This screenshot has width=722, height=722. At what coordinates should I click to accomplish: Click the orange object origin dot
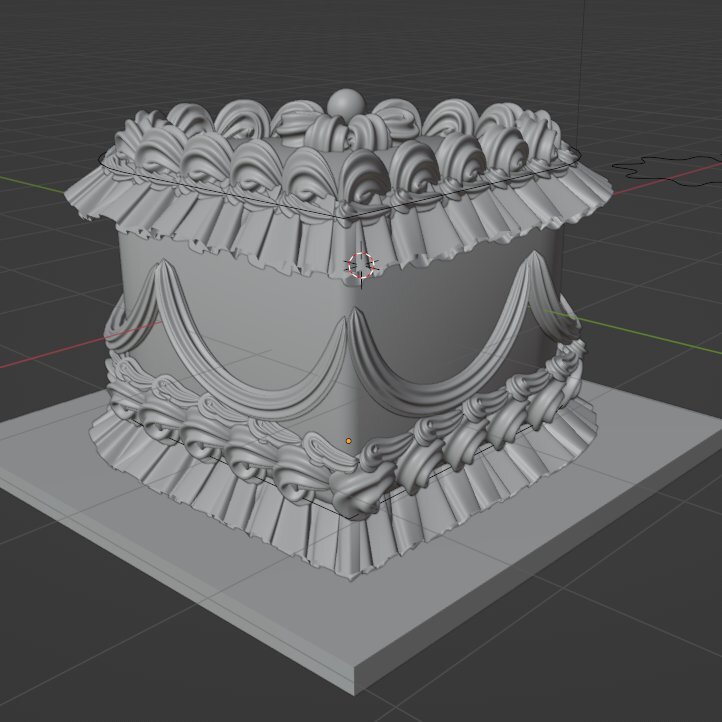(x=349, y=441)
